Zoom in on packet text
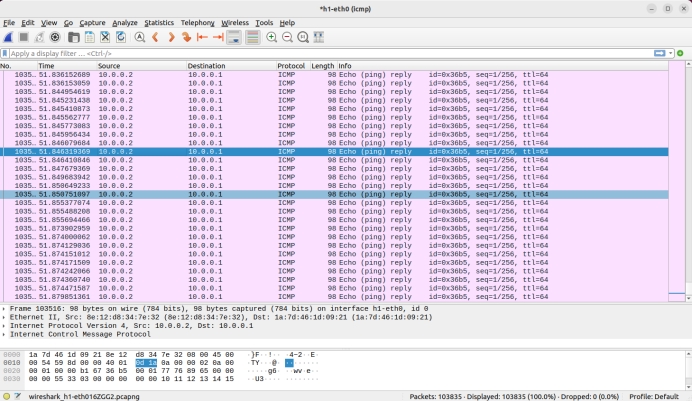 [271, 37]
